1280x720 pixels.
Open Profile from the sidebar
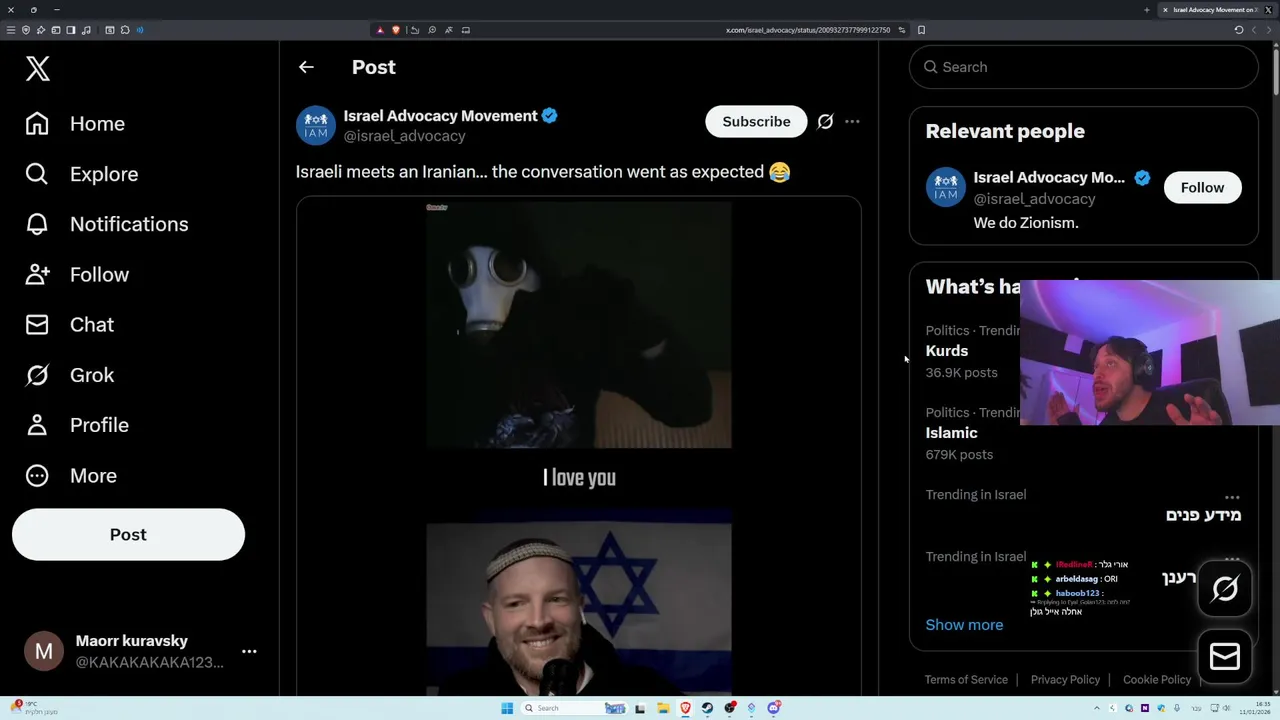77,425
